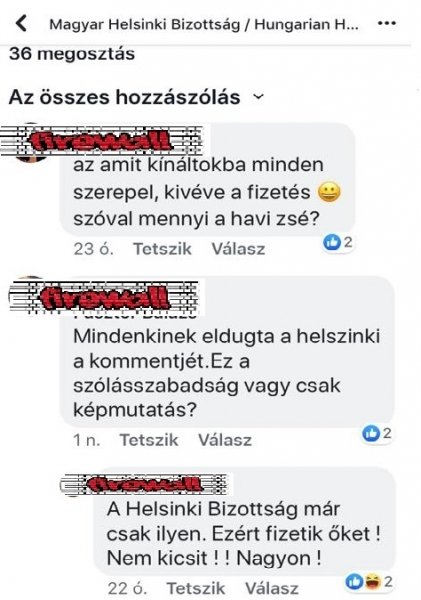The image size is (421, 600).
Task: Tap the 22 ó. timestamp
Action: click(127, 588)
